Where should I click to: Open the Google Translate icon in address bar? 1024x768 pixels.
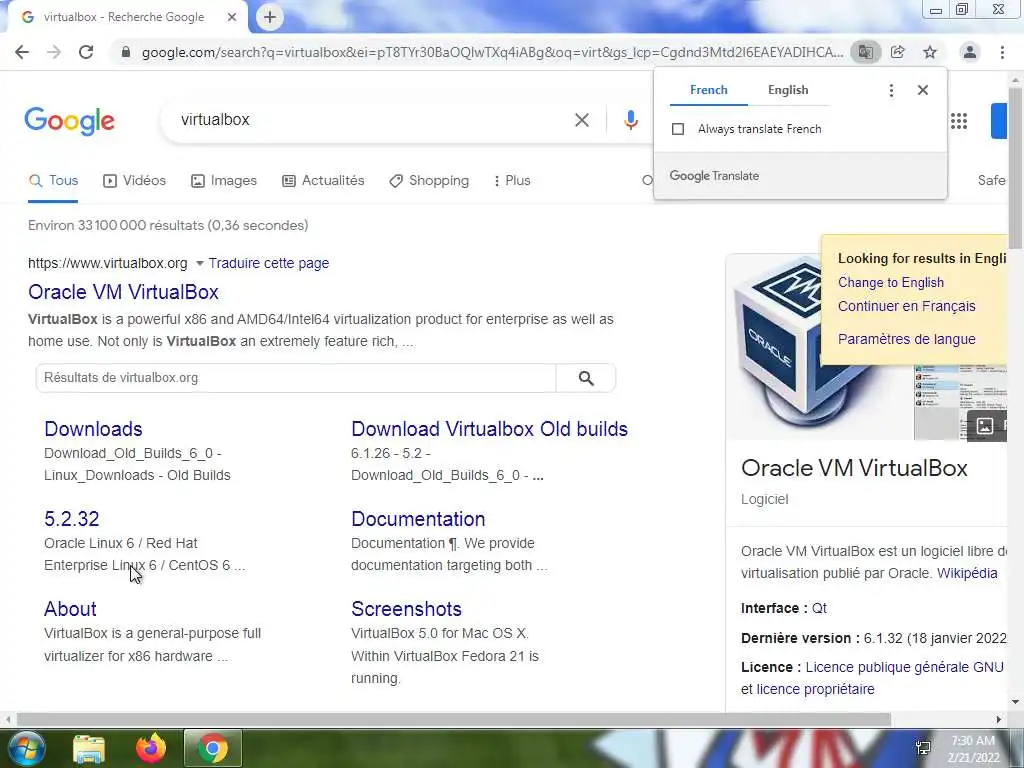click(865, 52)
